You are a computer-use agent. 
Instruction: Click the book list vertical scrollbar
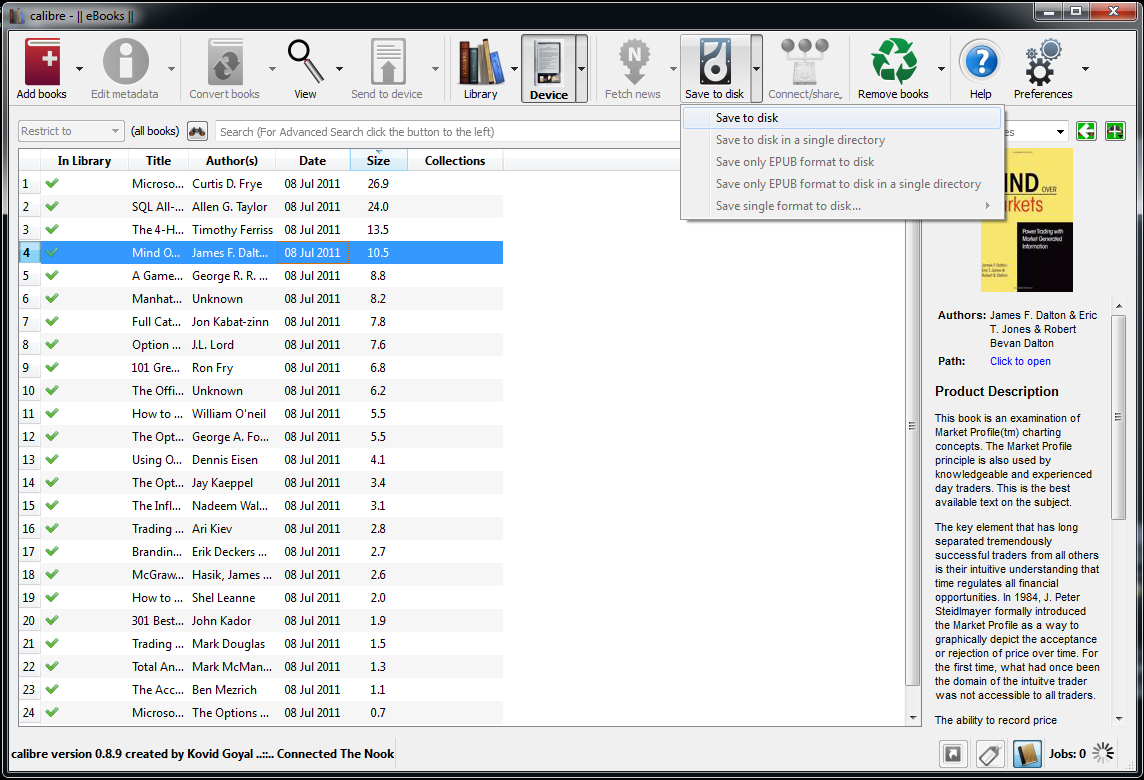click(913, 452)
